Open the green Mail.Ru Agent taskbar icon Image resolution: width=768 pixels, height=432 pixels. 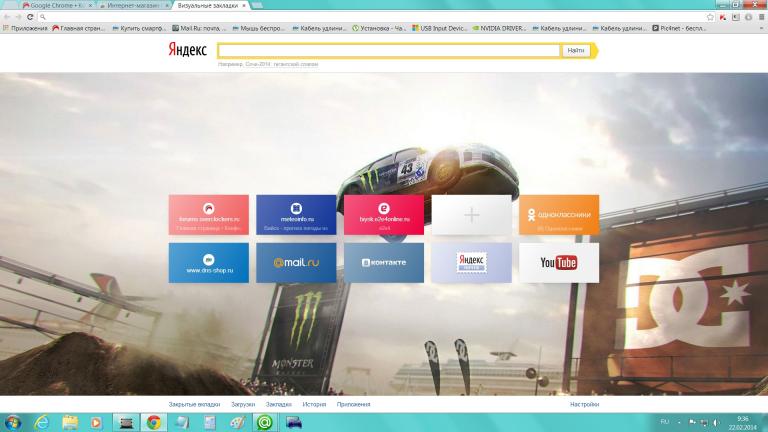(x=265, y=422)
